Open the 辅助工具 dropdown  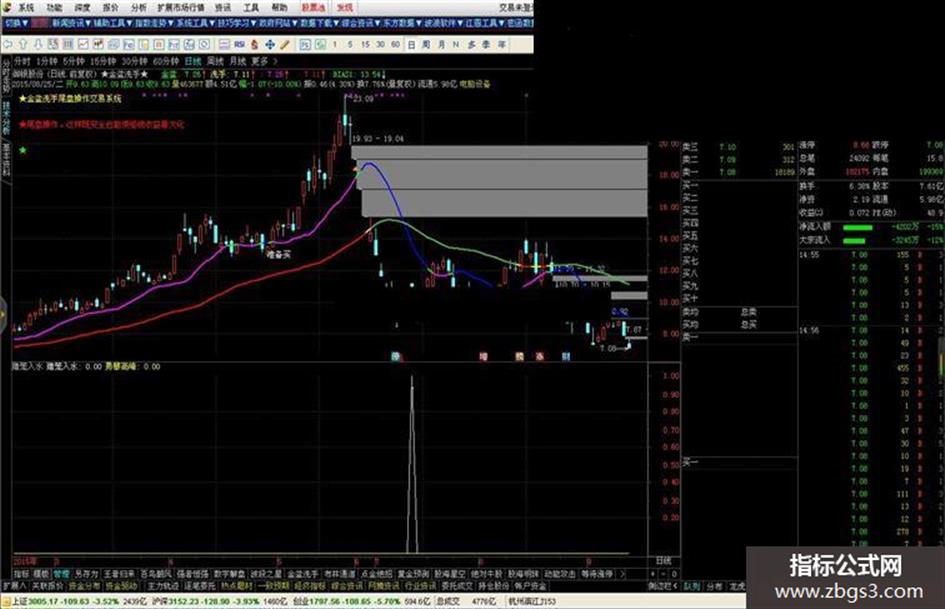[112, 23]
